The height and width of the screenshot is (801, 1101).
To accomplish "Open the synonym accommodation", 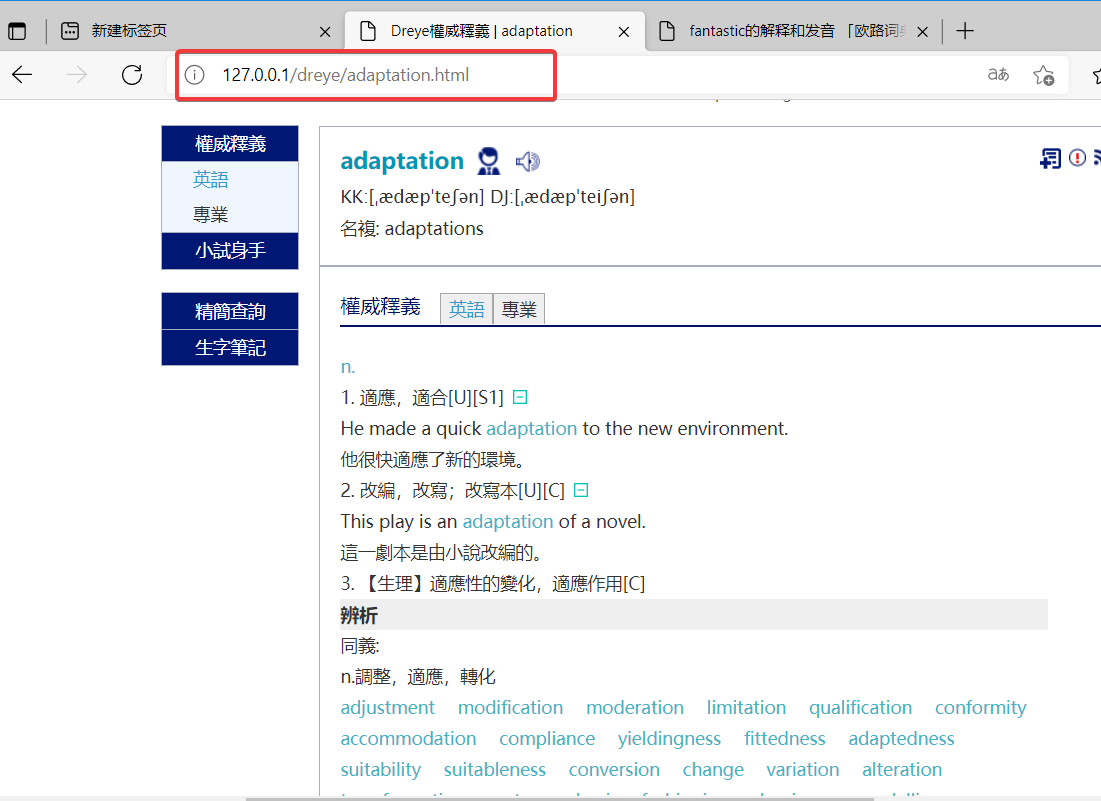I will click(409, 739).
